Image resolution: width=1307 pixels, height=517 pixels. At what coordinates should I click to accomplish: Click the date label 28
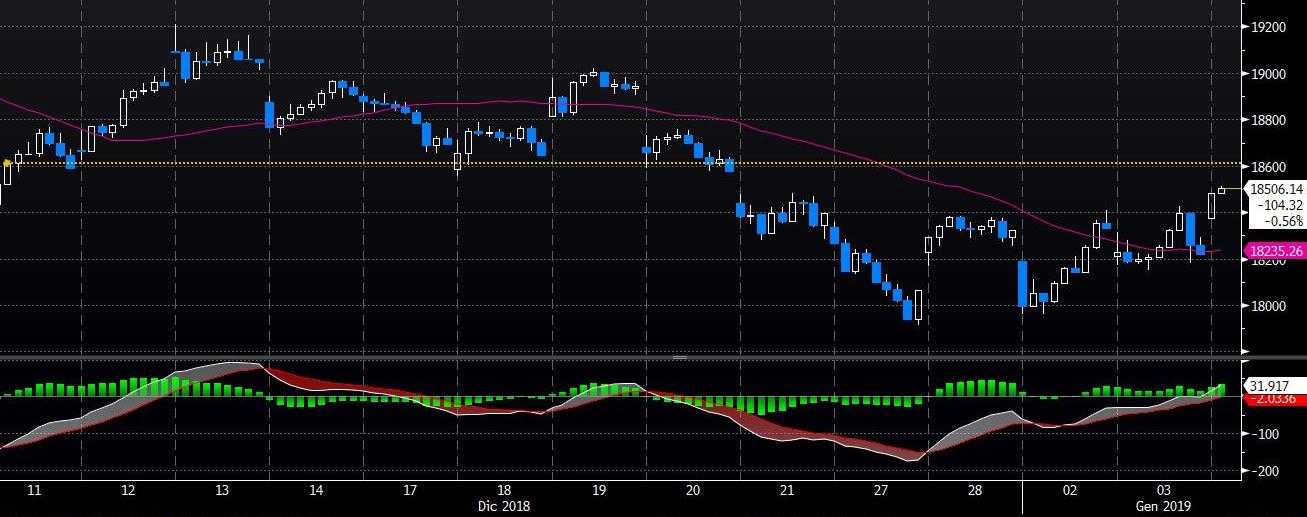coord(976,491)
